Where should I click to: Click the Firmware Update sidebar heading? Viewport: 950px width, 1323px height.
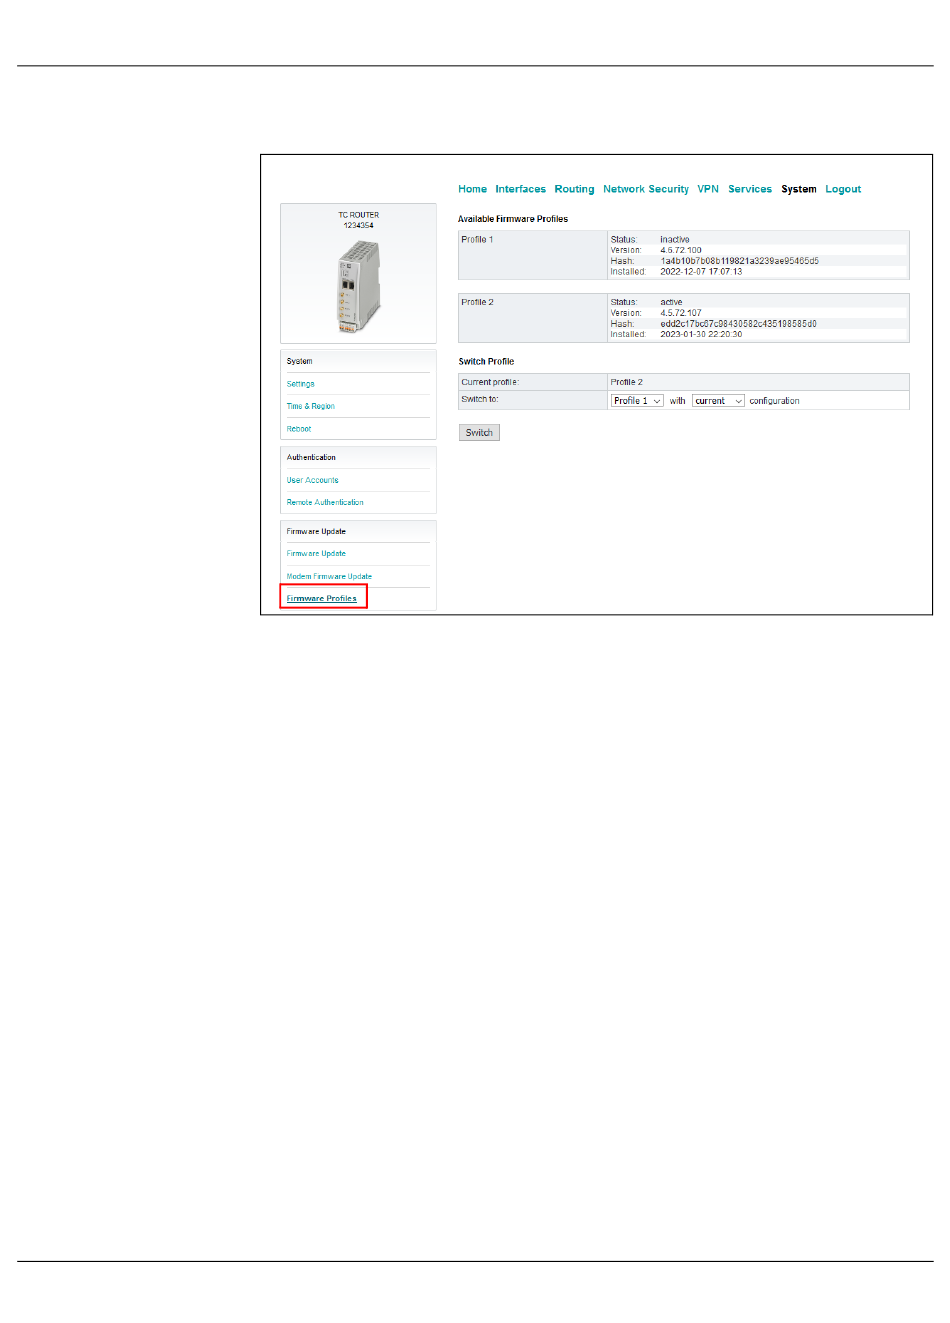(316, 531)
